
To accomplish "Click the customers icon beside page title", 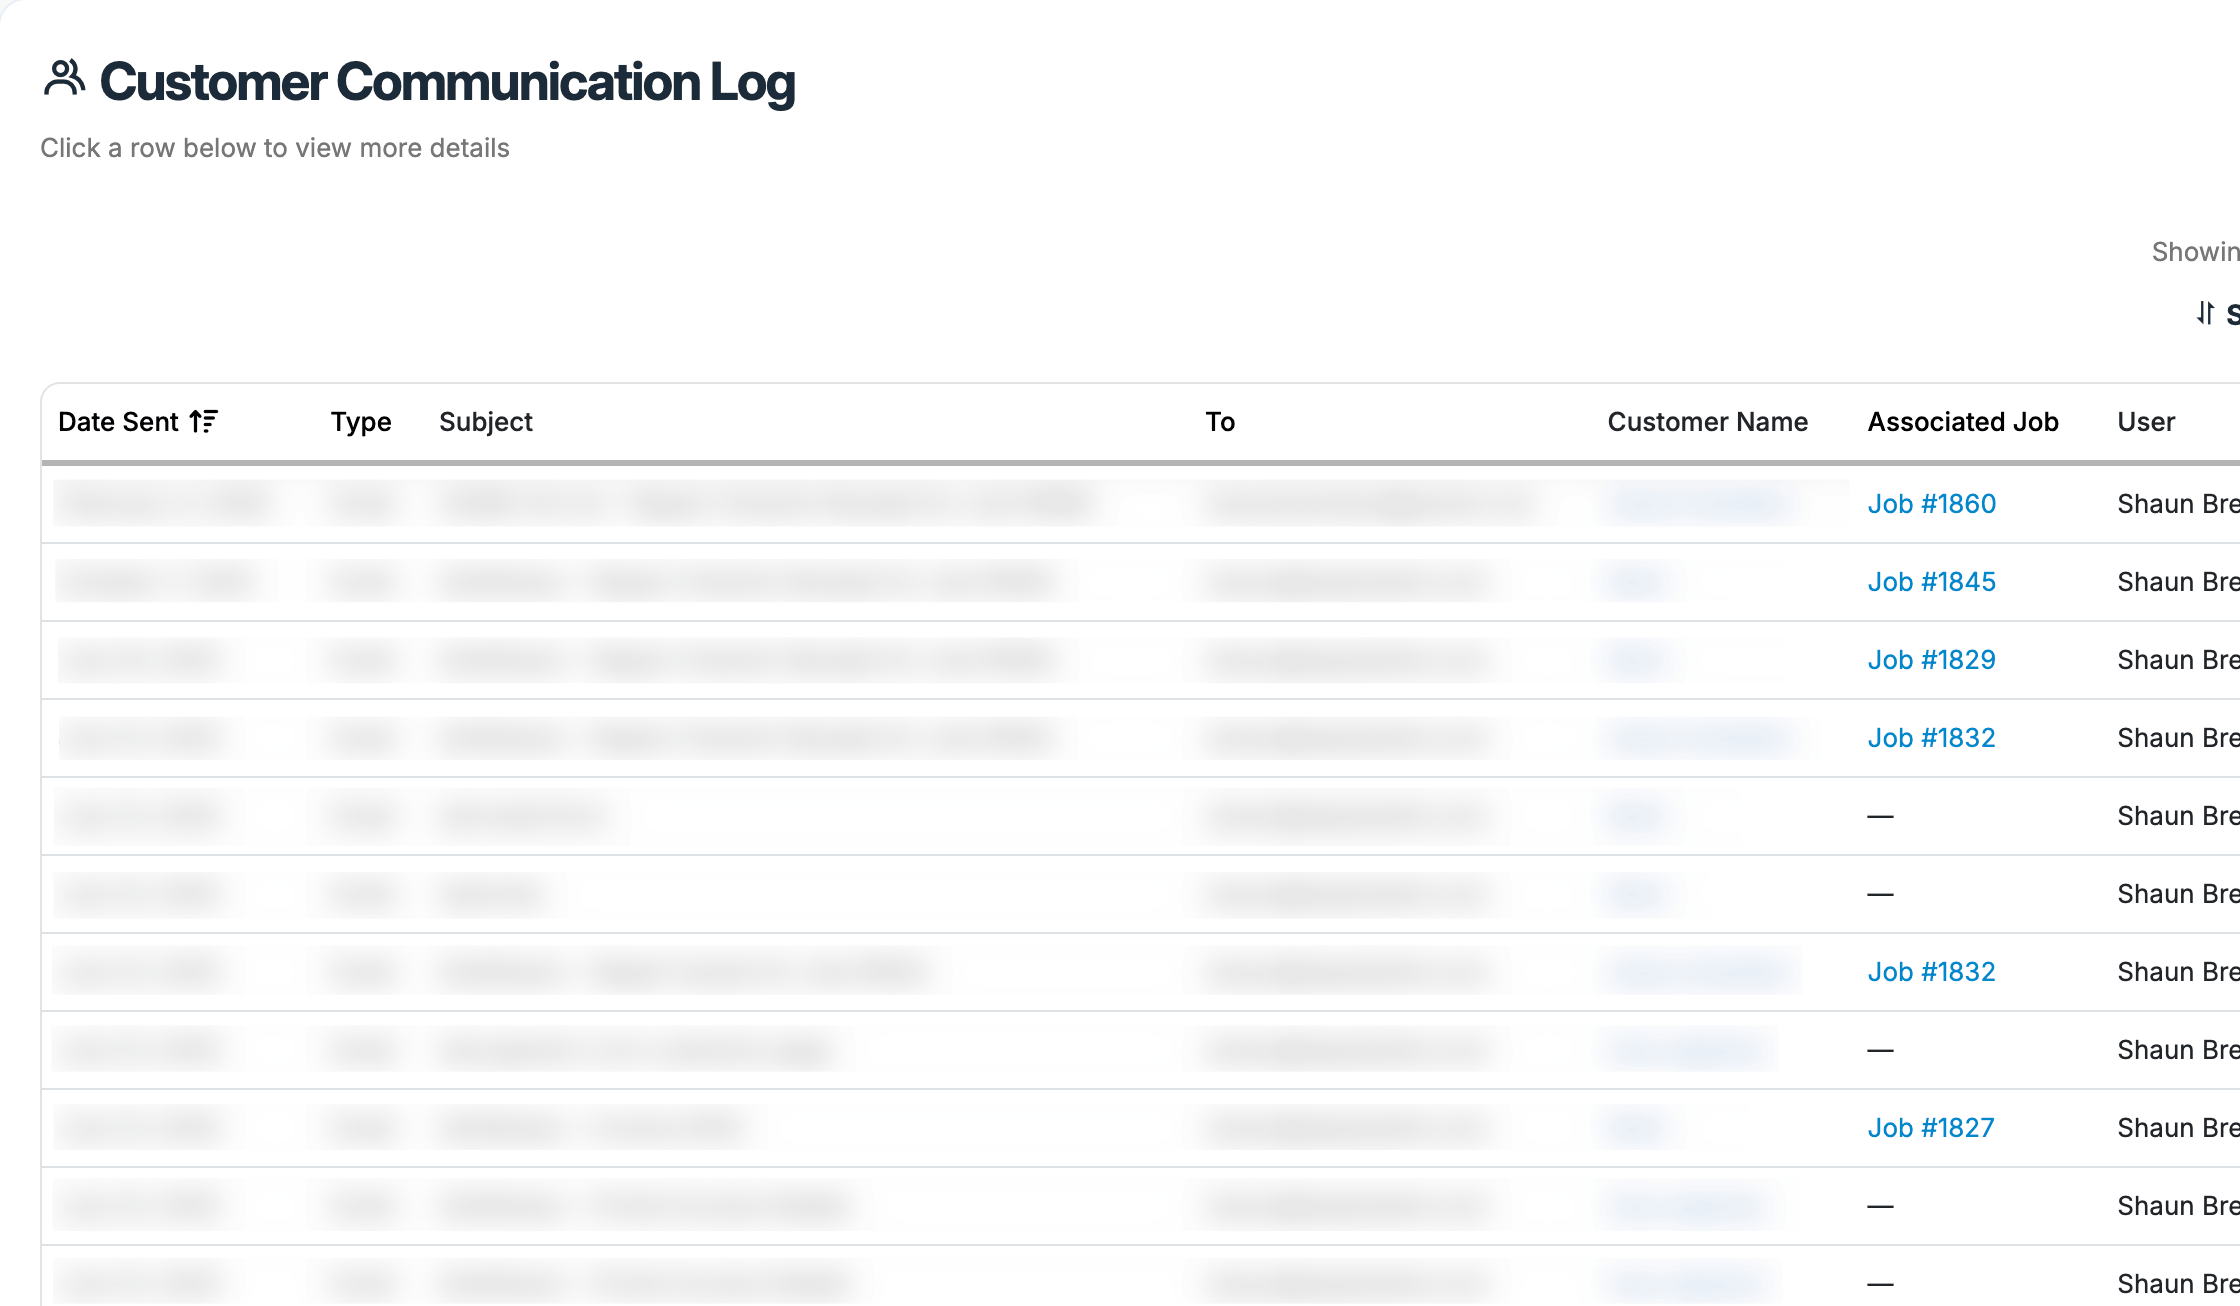I will click(64, 79).
